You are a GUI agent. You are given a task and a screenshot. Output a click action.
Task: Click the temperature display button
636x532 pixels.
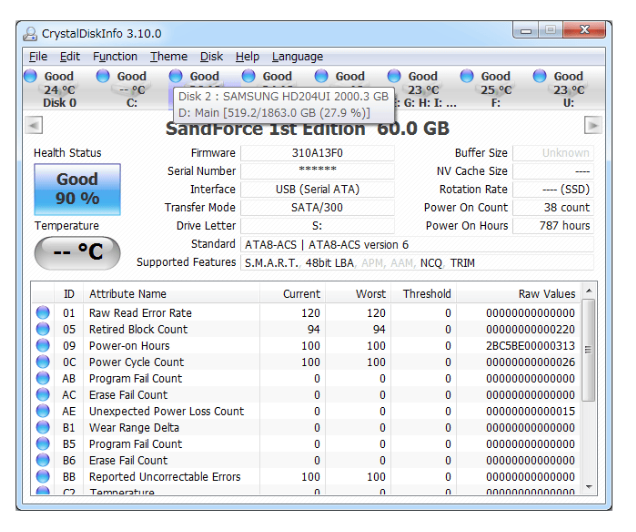coord(77,253)
